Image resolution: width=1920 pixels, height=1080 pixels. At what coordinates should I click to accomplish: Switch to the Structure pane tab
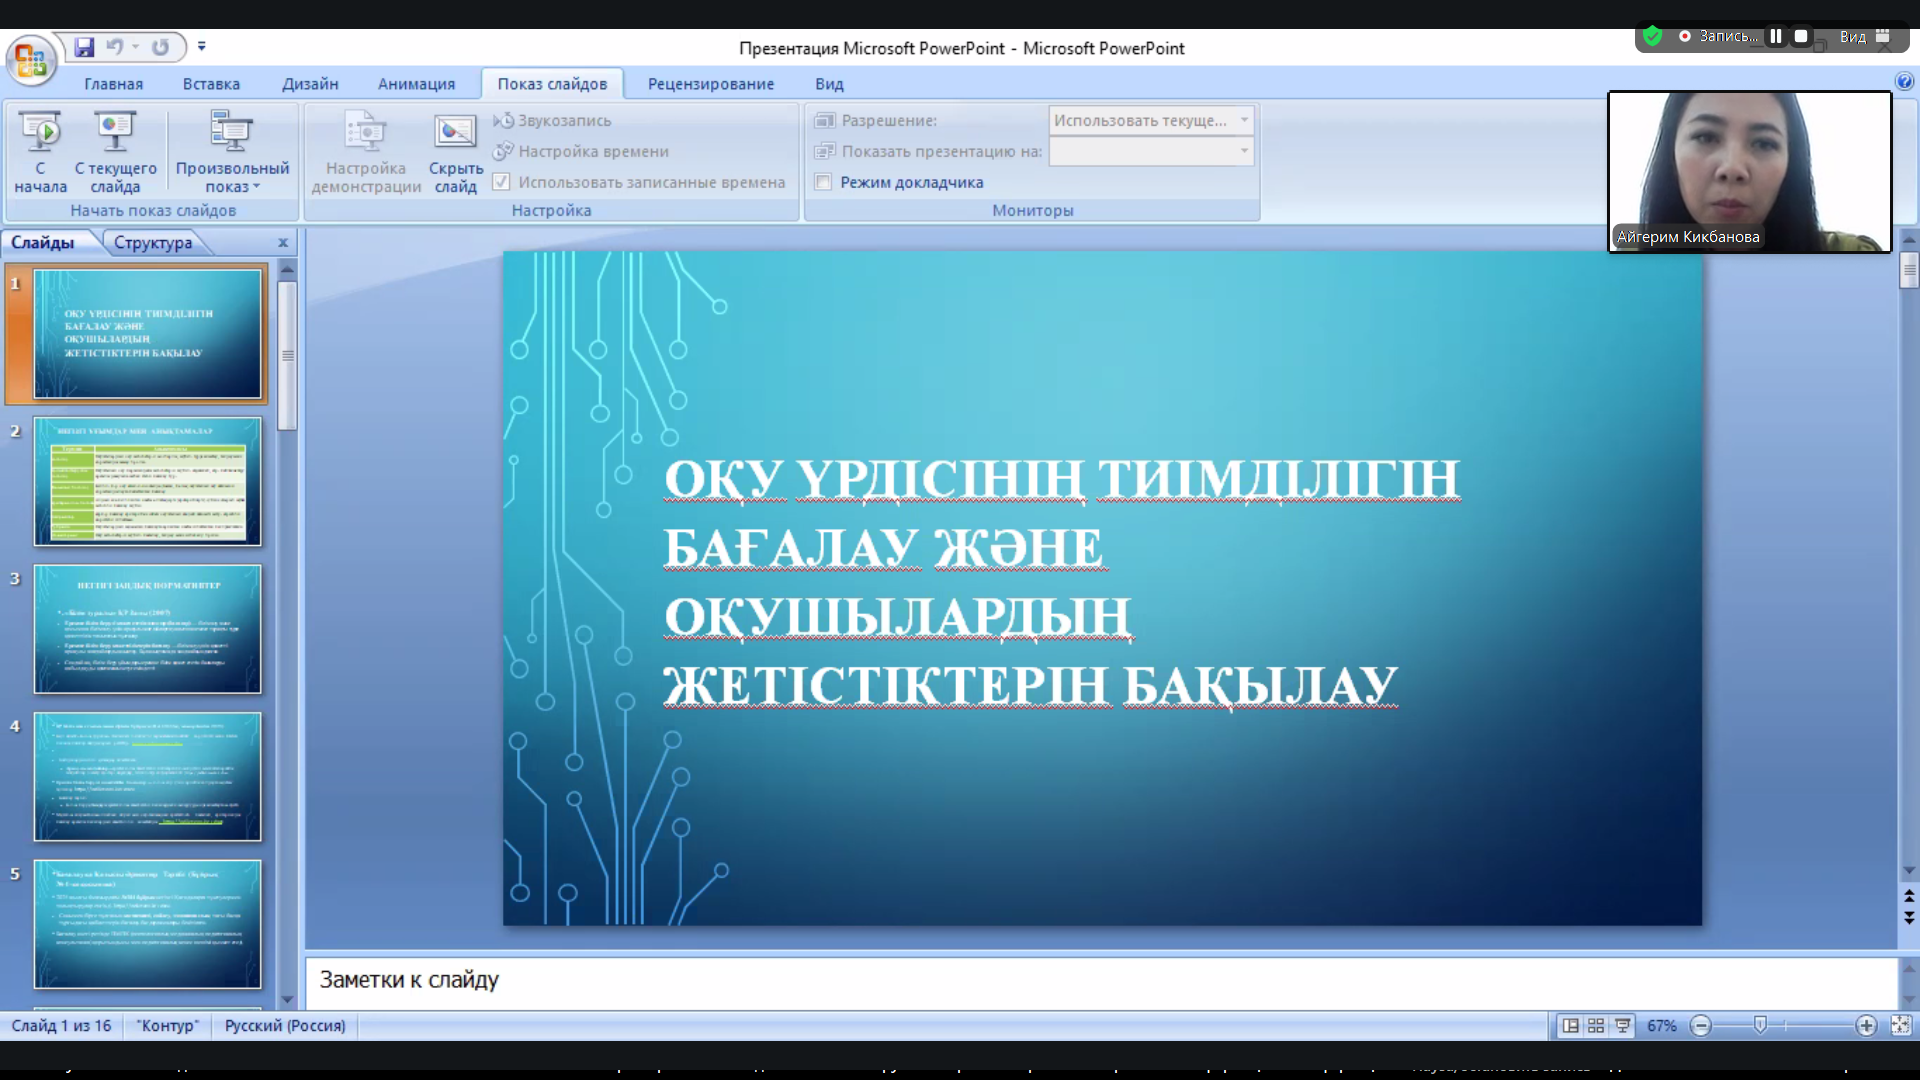point(153,242)
